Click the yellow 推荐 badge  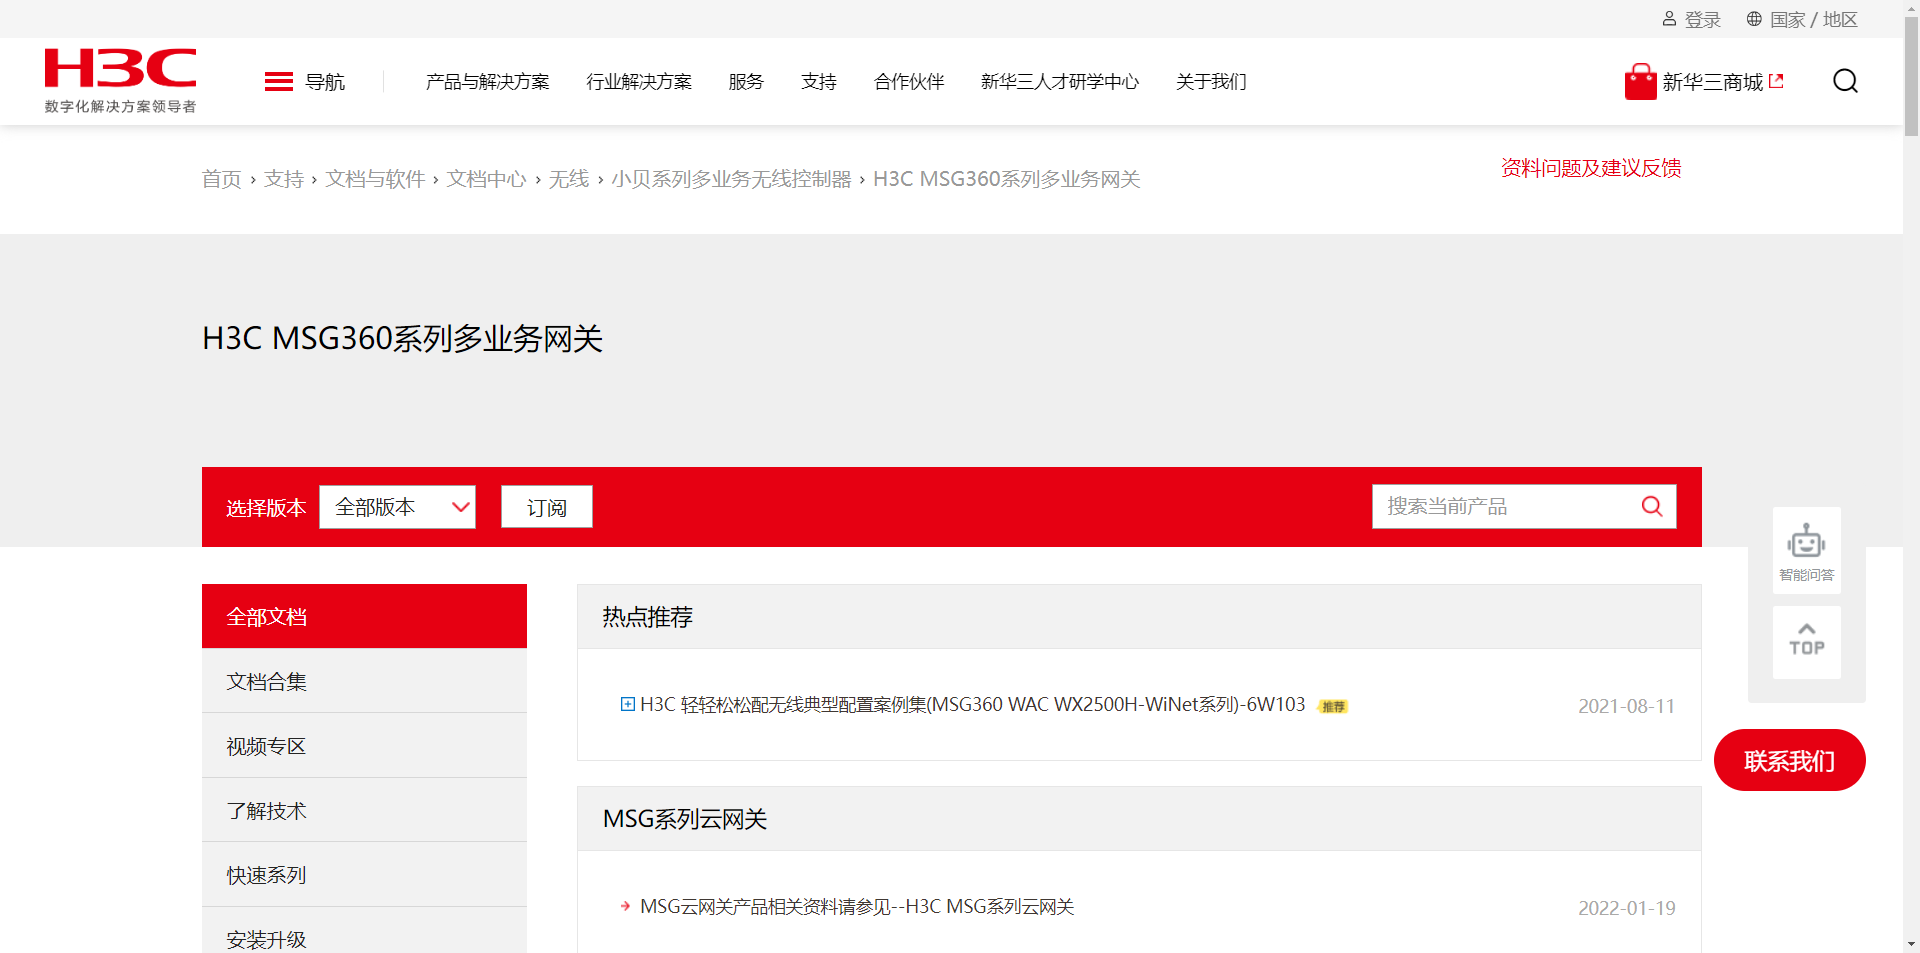[x=1333, y=706]
